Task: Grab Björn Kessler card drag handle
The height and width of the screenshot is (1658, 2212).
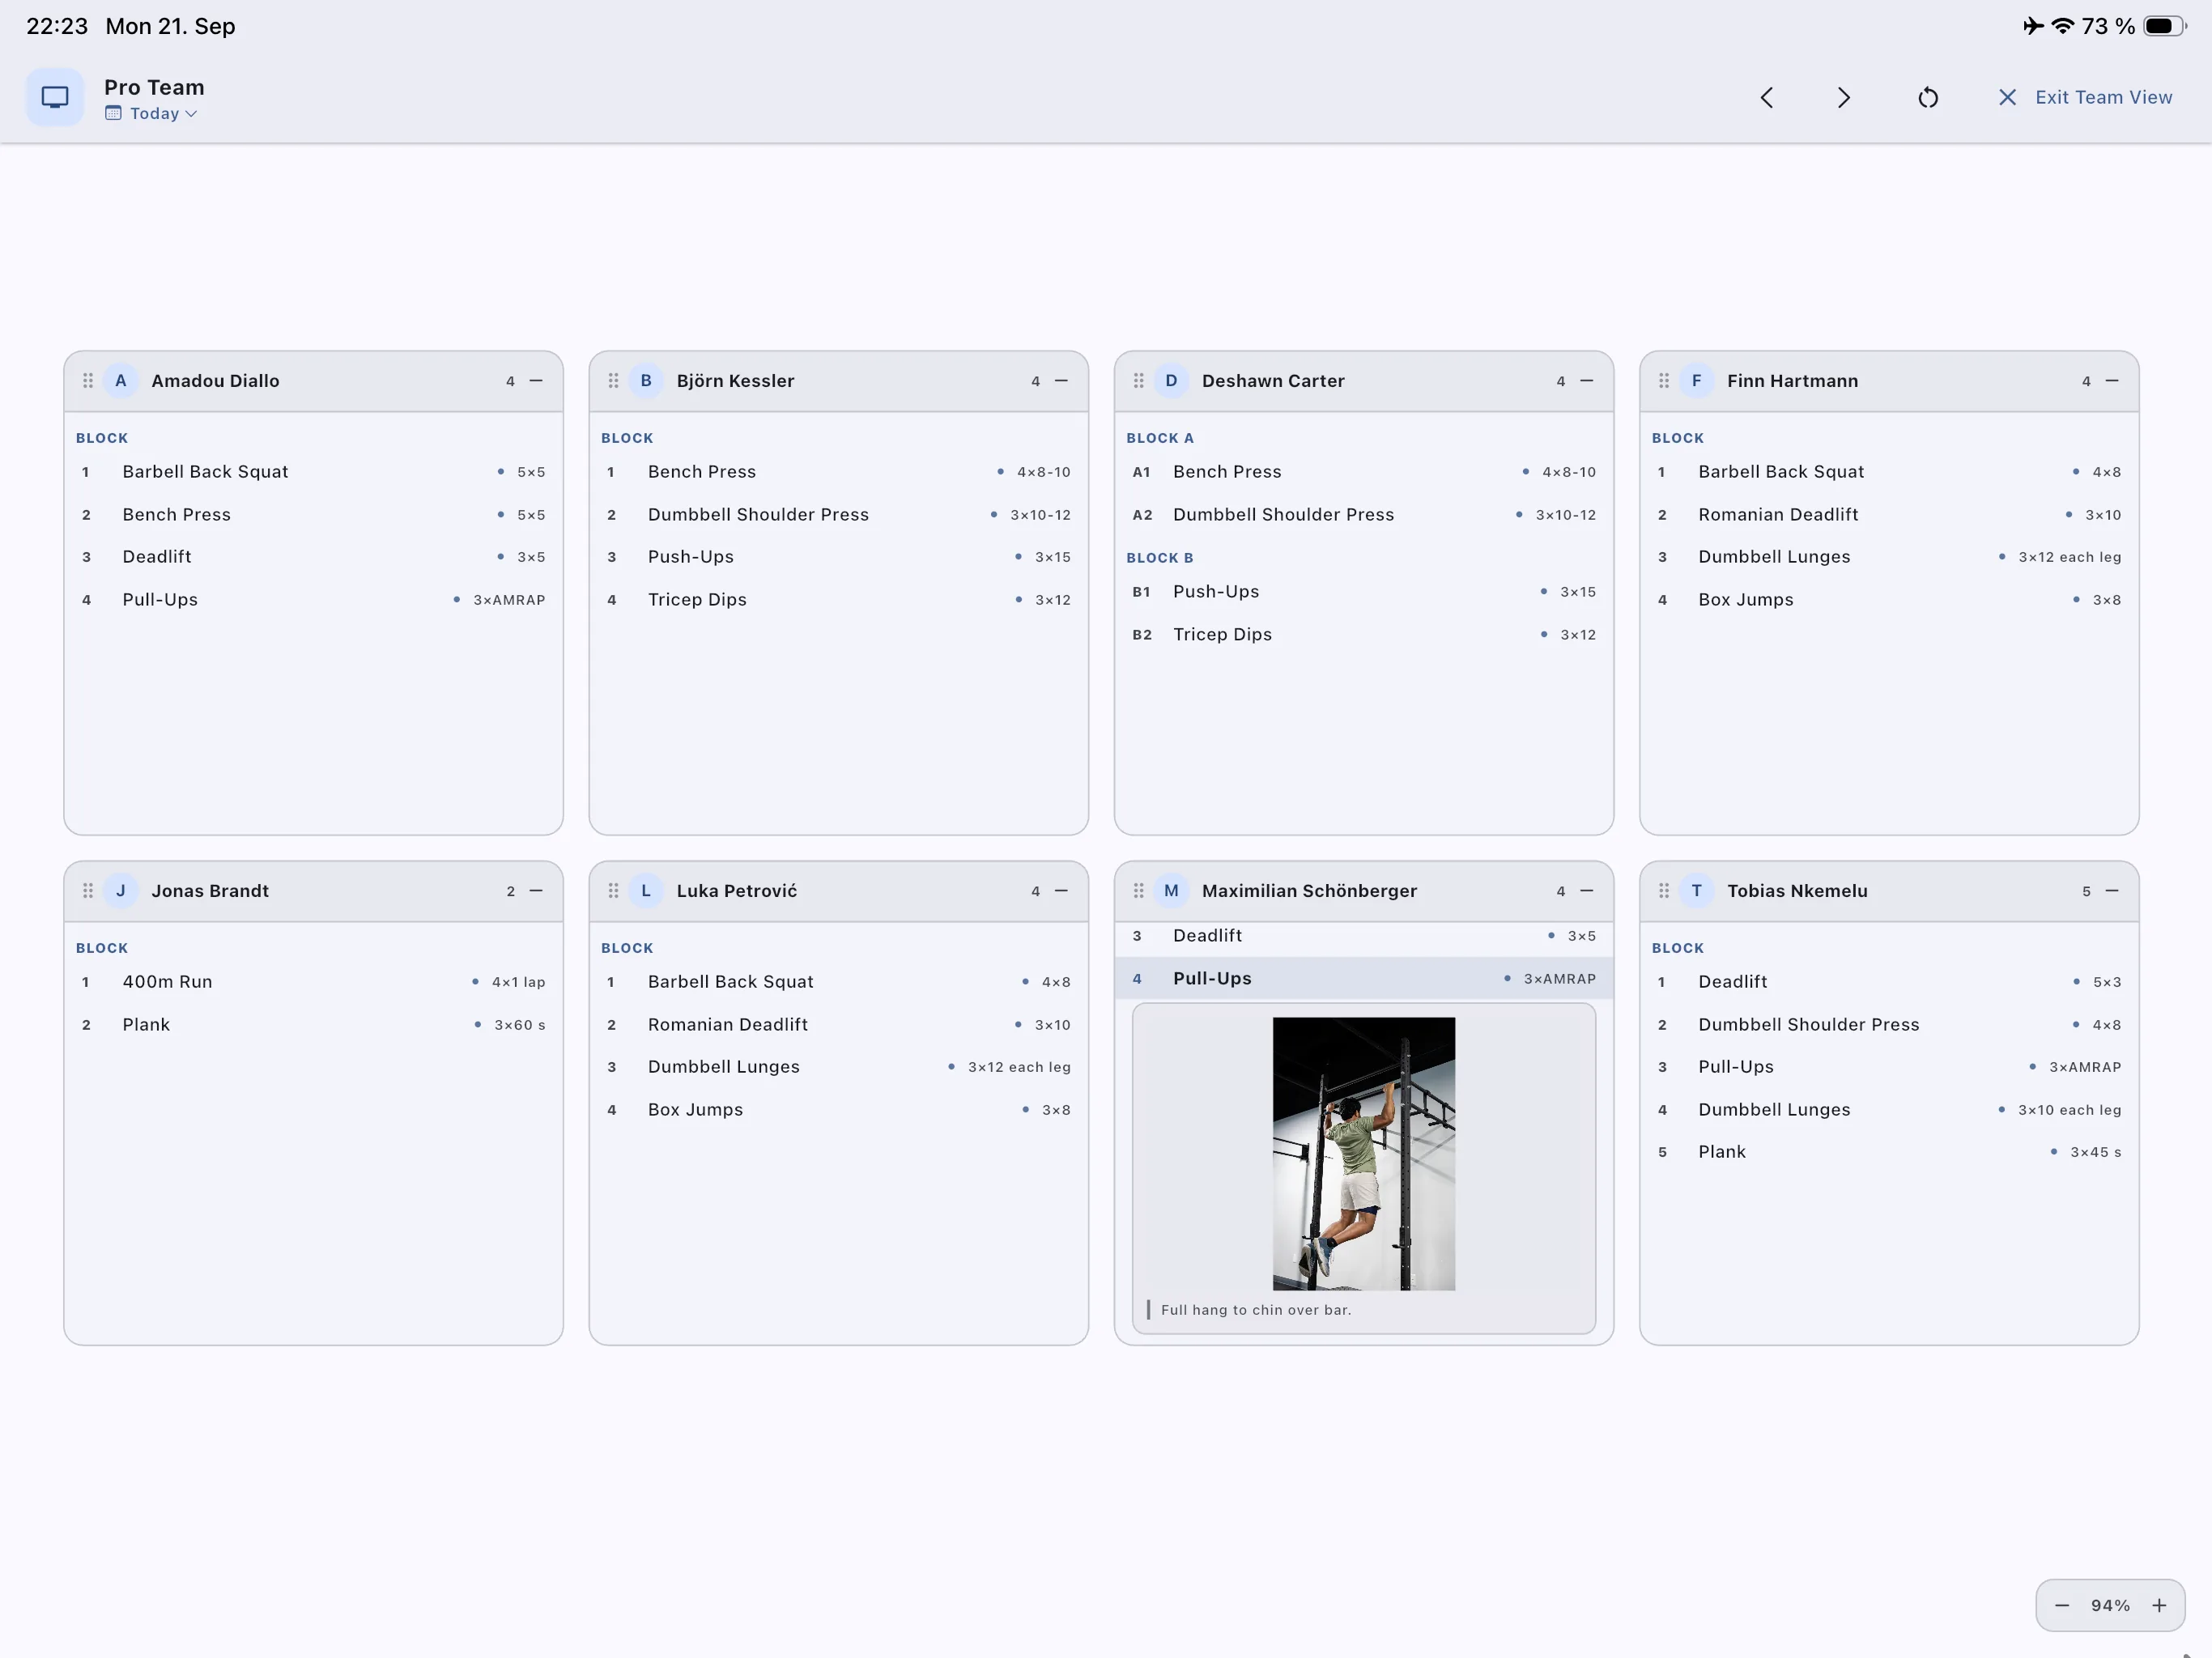Action: 613,381
